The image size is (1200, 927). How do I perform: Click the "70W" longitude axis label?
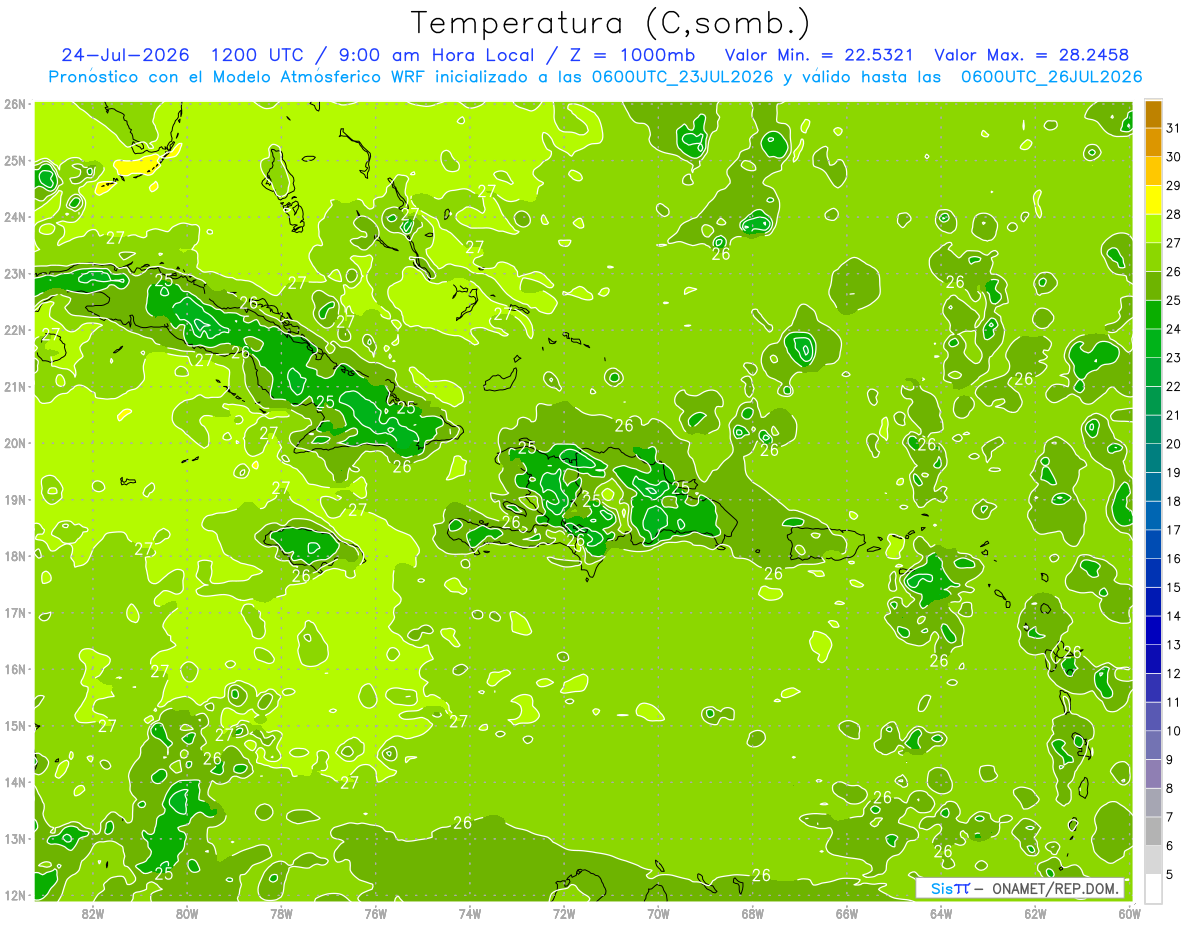[x=658, y=913]
